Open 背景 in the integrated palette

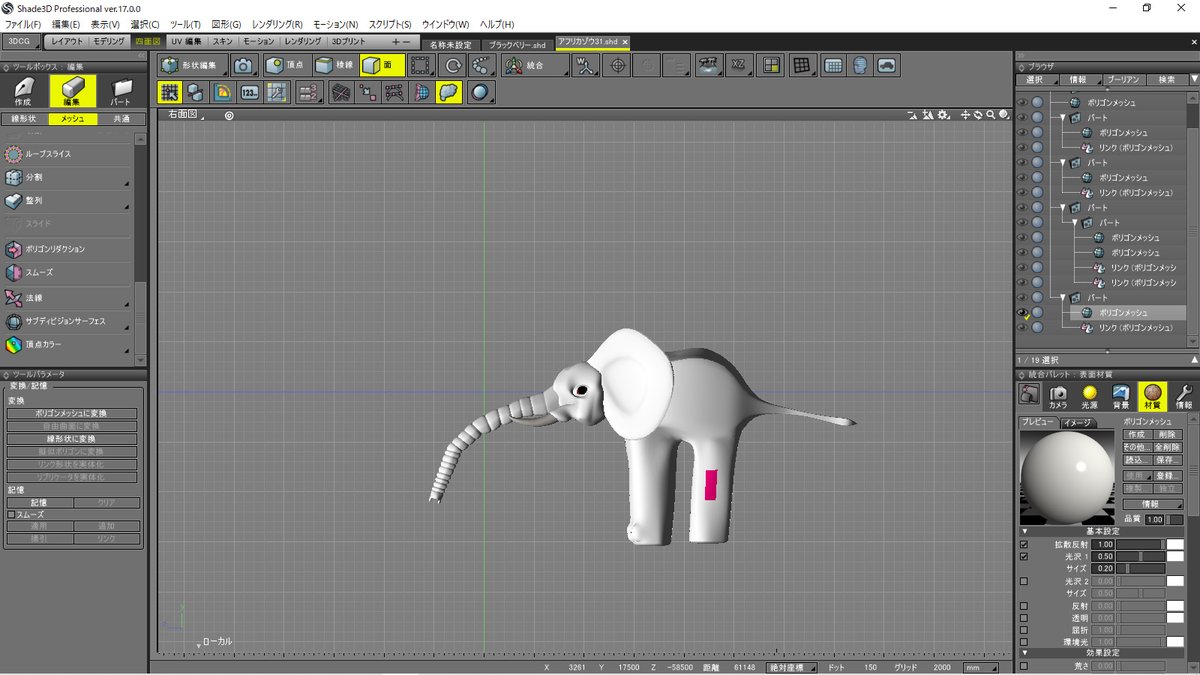click(1121, 398)
